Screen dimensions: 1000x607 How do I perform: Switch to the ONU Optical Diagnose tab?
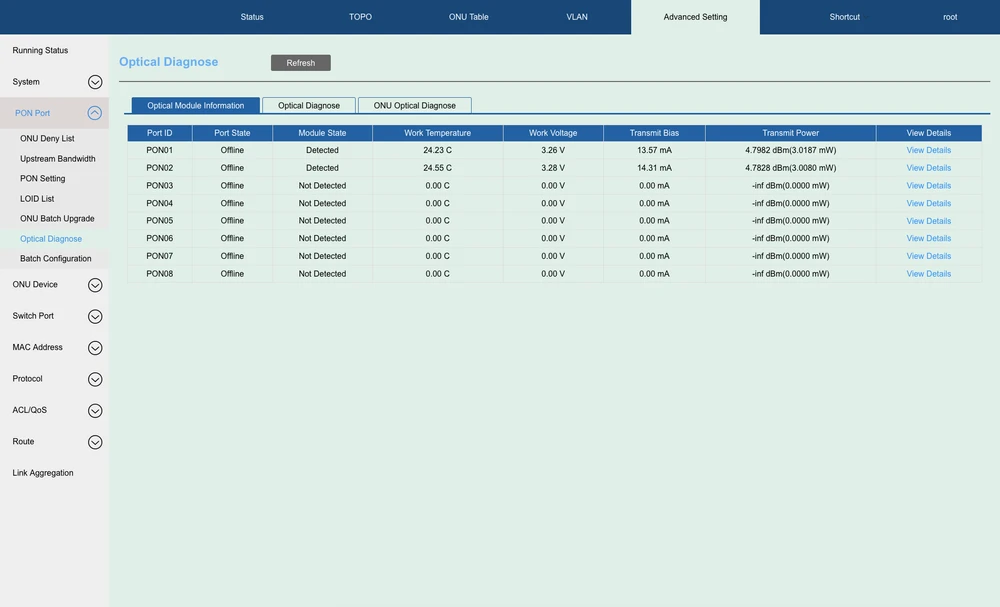[414, 105]
